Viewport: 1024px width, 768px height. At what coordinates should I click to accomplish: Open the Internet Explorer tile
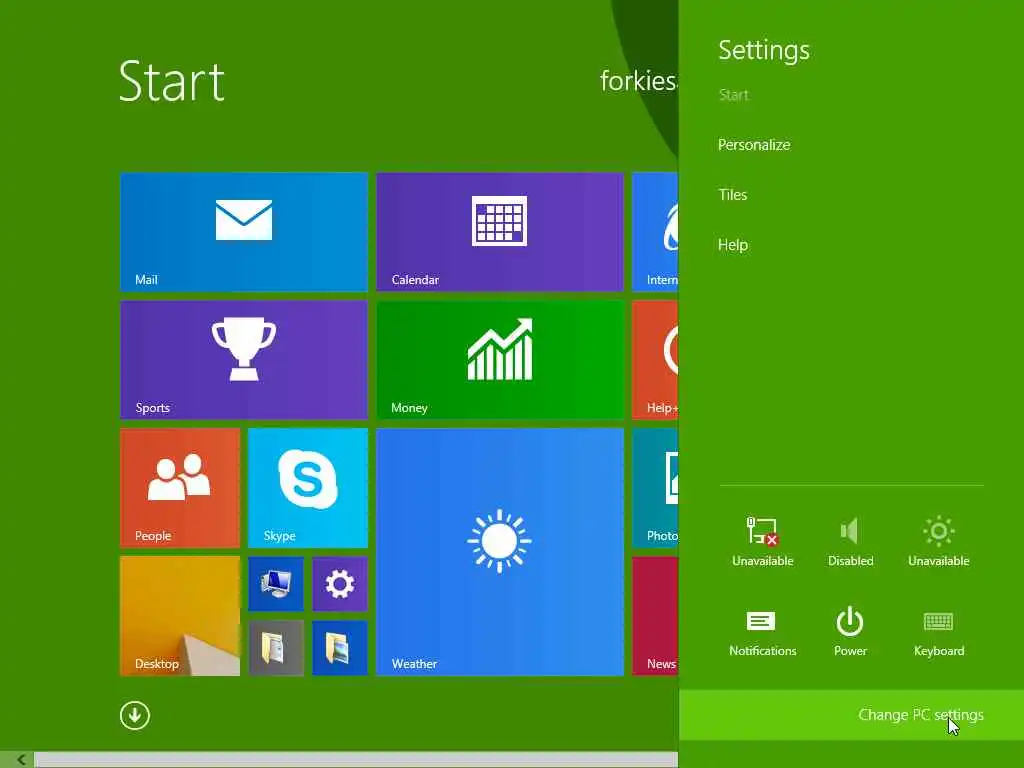[655, 231]
